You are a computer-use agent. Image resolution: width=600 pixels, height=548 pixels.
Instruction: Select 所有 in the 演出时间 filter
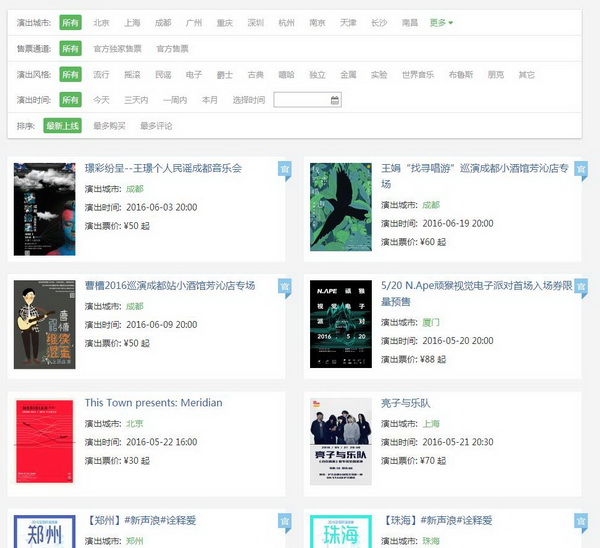(70, 100)
